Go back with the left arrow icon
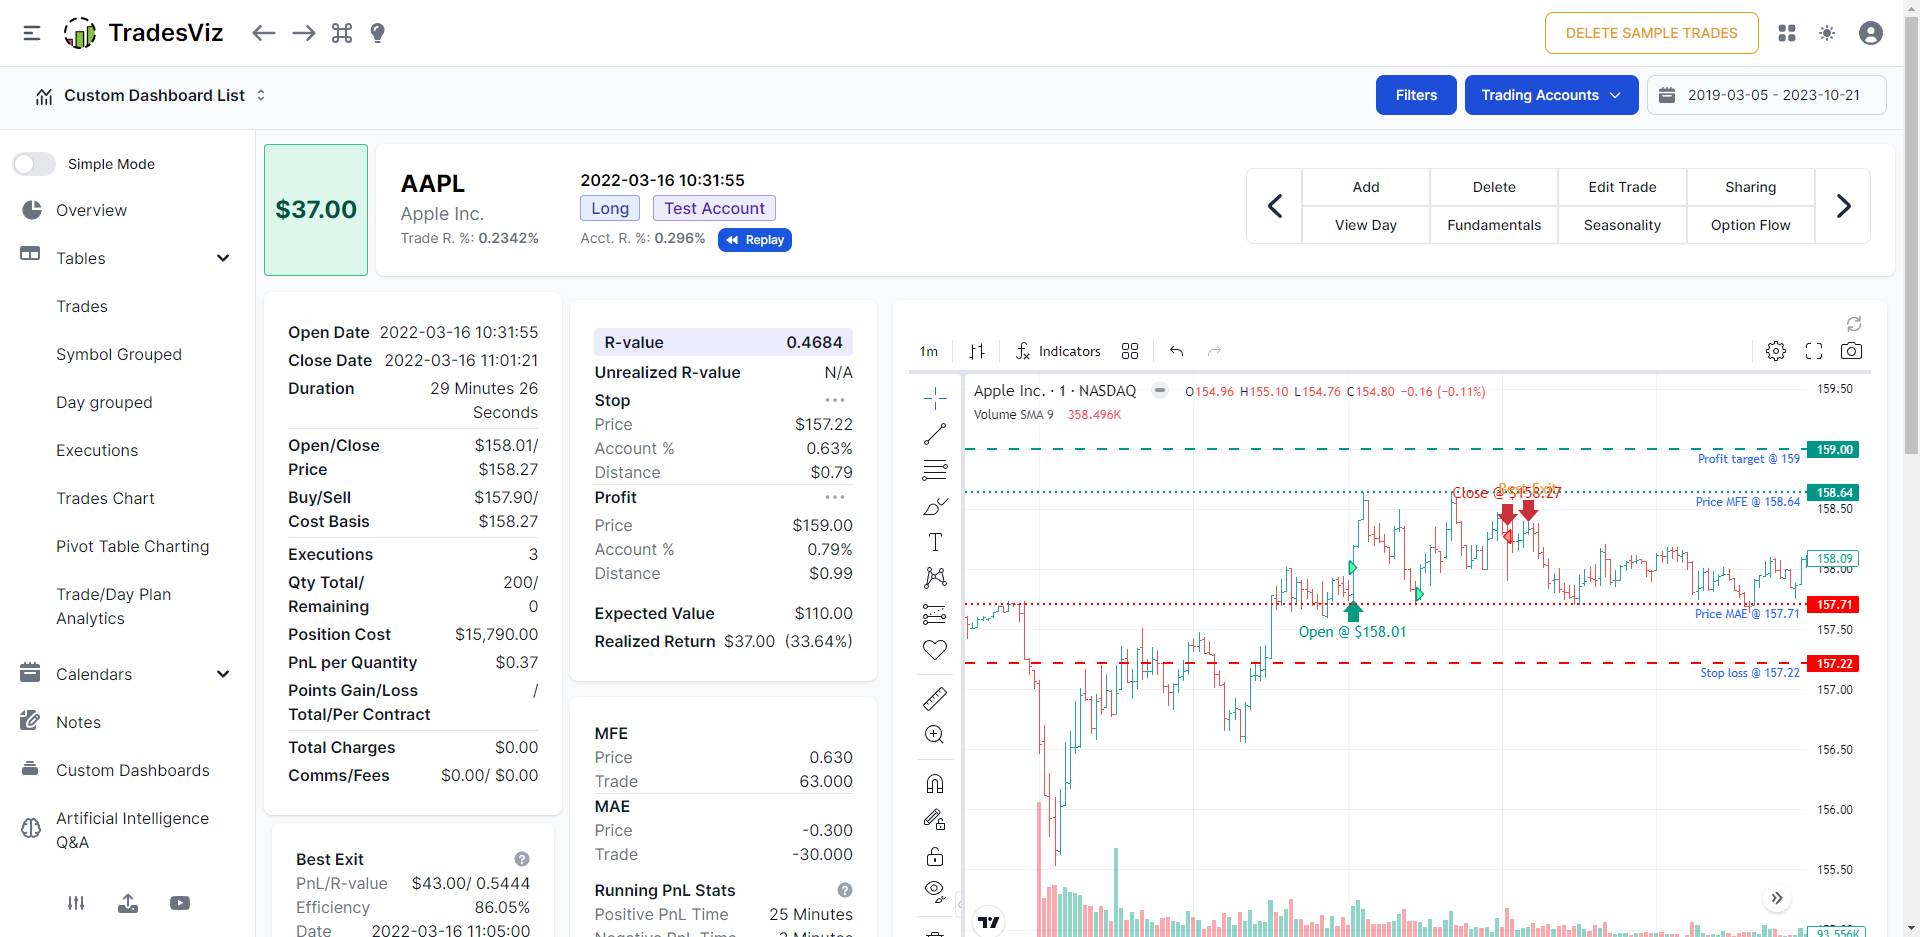 (264, 33)
